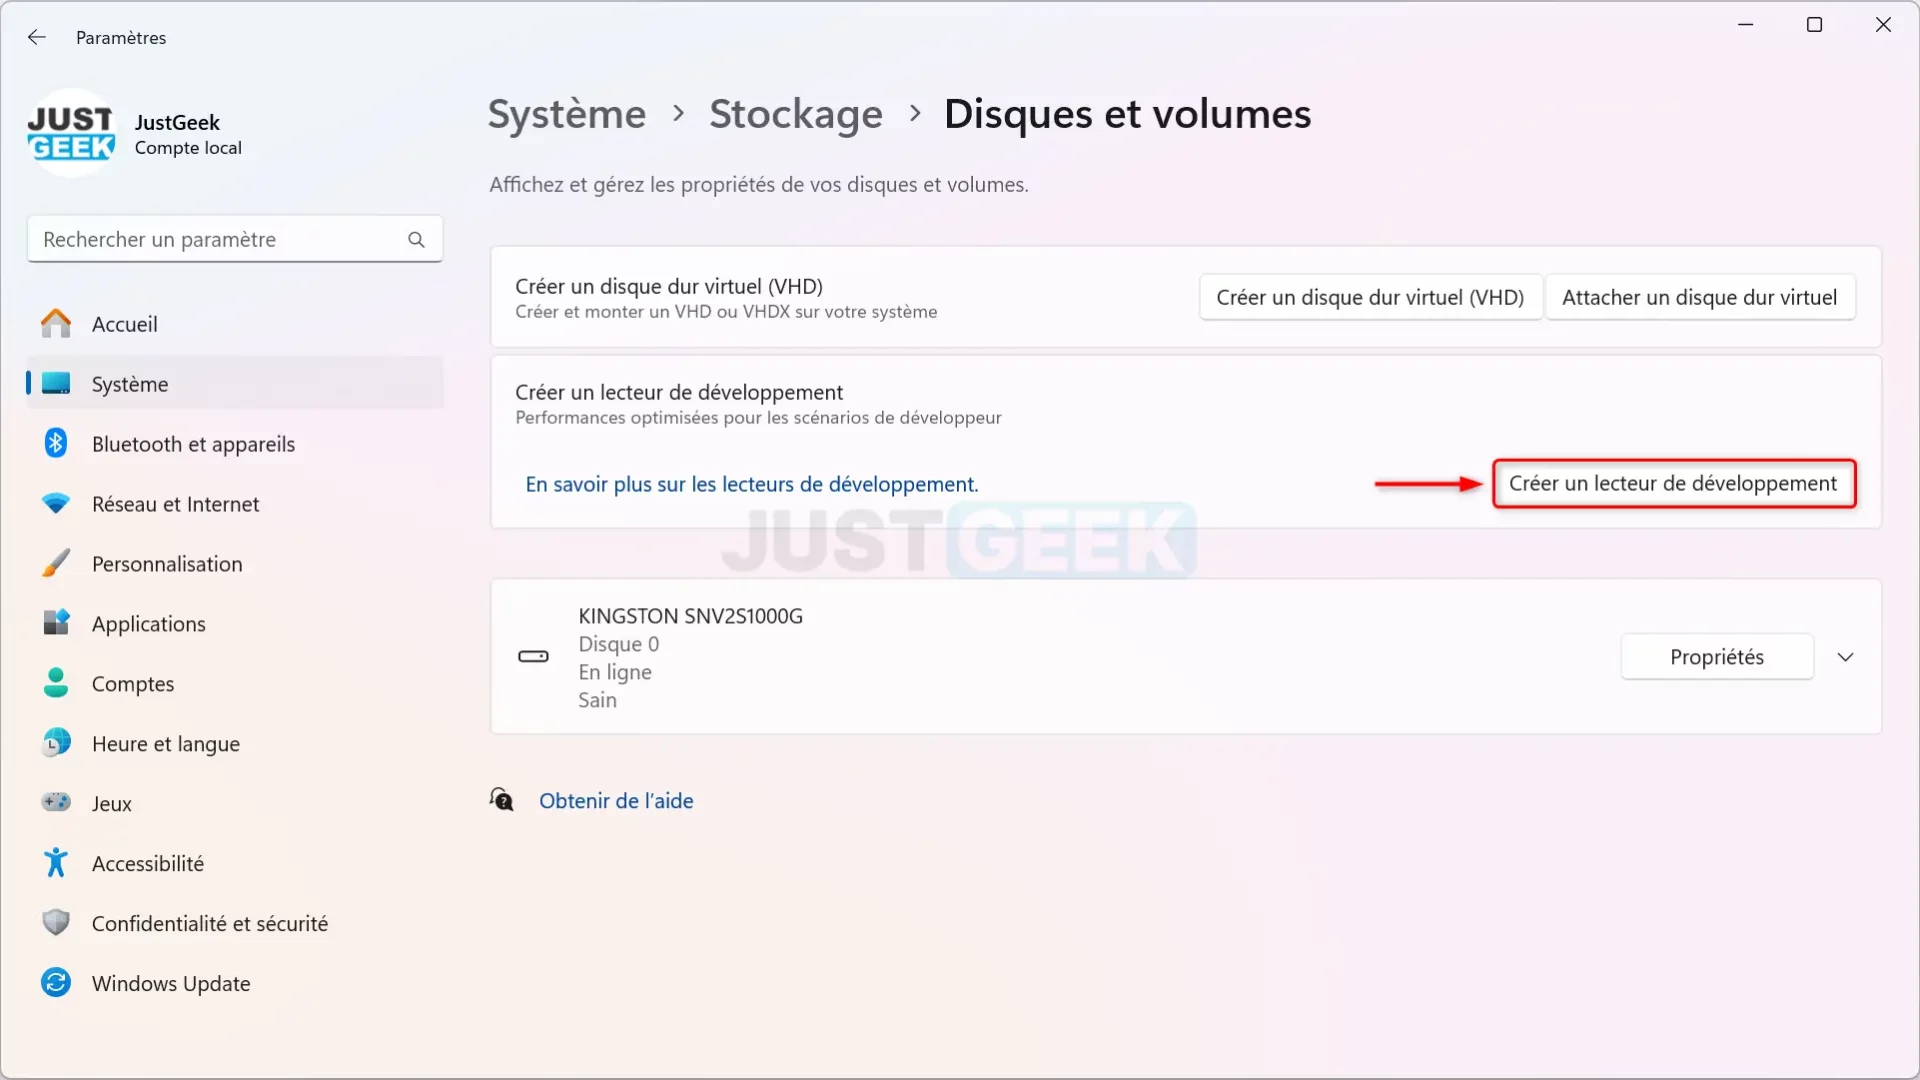The width and height of the screenshot is (1920, 1080).
Task: Click Propriétés button for Kingston disk
Action: (1716, 655)
